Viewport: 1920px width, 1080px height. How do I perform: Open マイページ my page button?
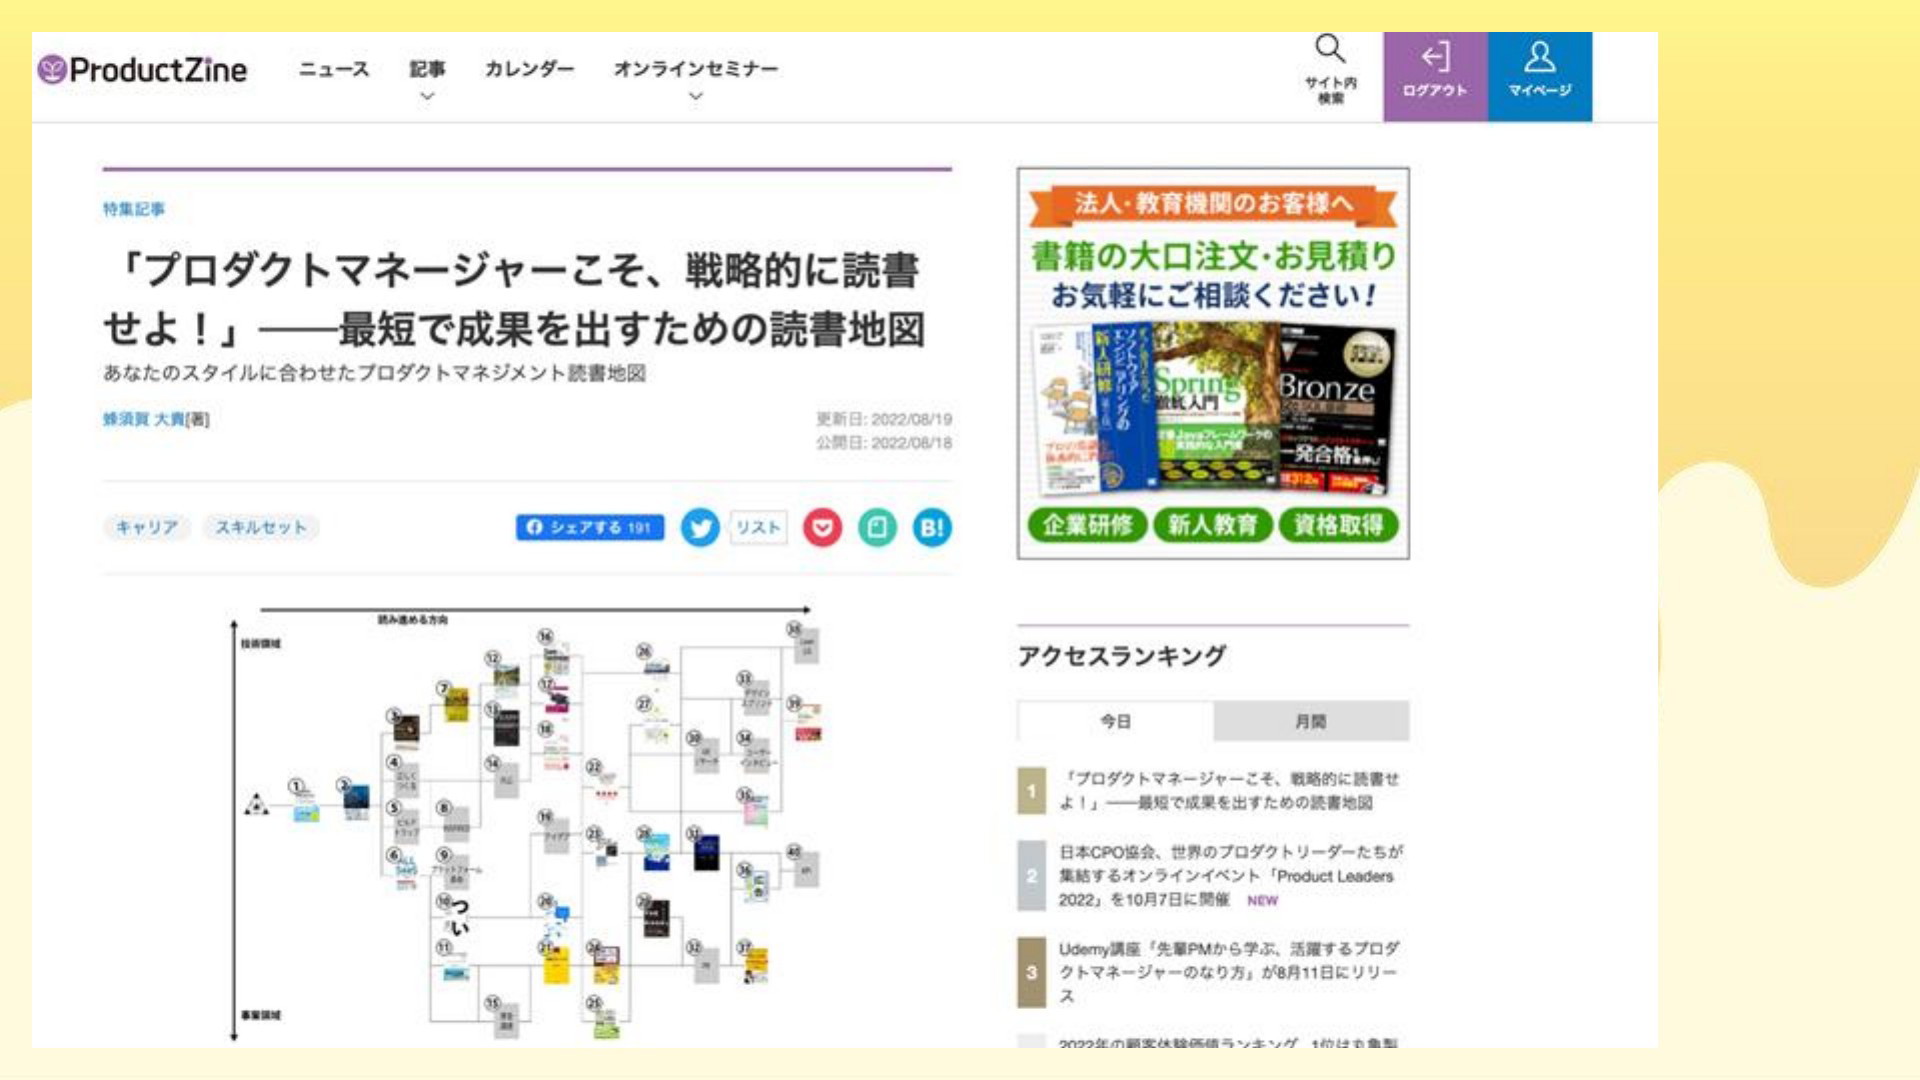[1540, 77]
